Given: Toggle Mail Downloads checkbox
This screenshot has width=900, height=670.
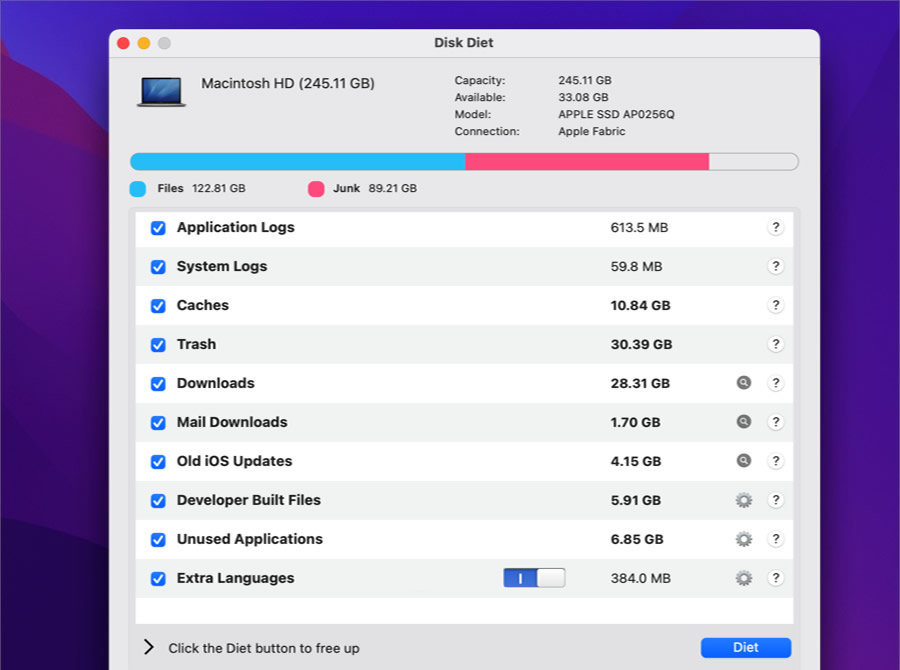Looking at the screenshot, I should pyautogui.click(x=158, y=423).
